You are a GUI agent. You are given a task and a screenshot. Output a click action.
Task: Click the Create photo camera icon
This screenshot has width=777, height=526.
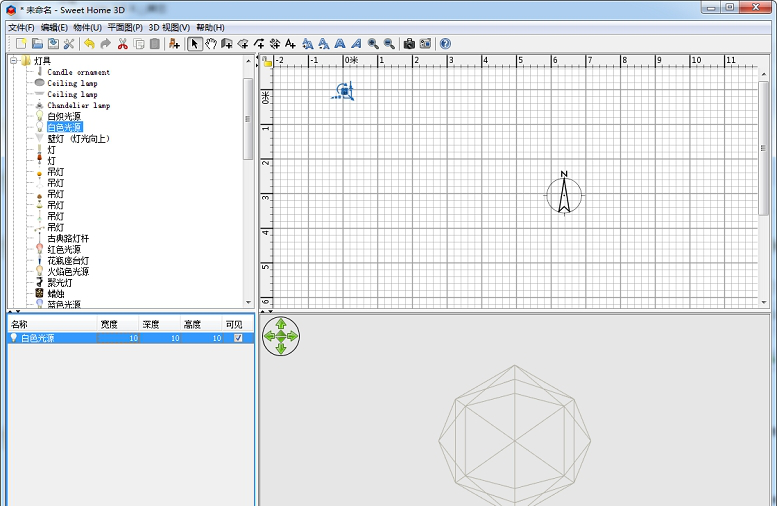(x=409, y=44)
